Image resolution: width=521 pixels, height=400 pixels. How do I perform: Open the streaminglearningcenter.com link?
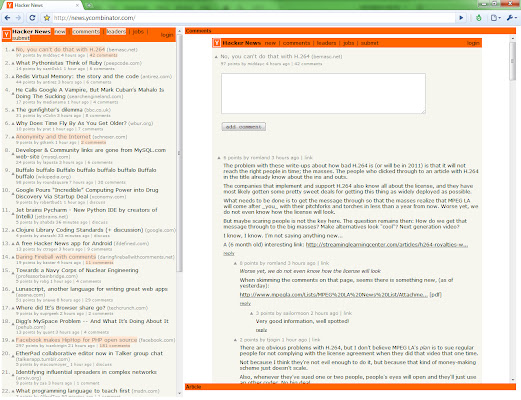pyautogui.click(x=387, y=245)
